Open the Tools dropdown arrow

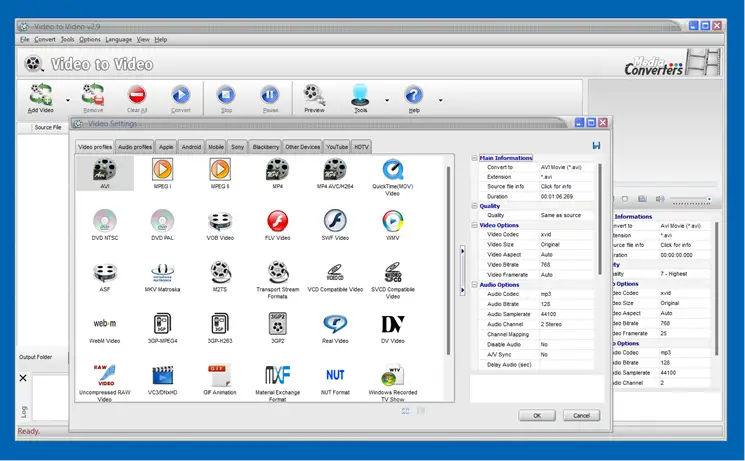[x=387, y=100]
